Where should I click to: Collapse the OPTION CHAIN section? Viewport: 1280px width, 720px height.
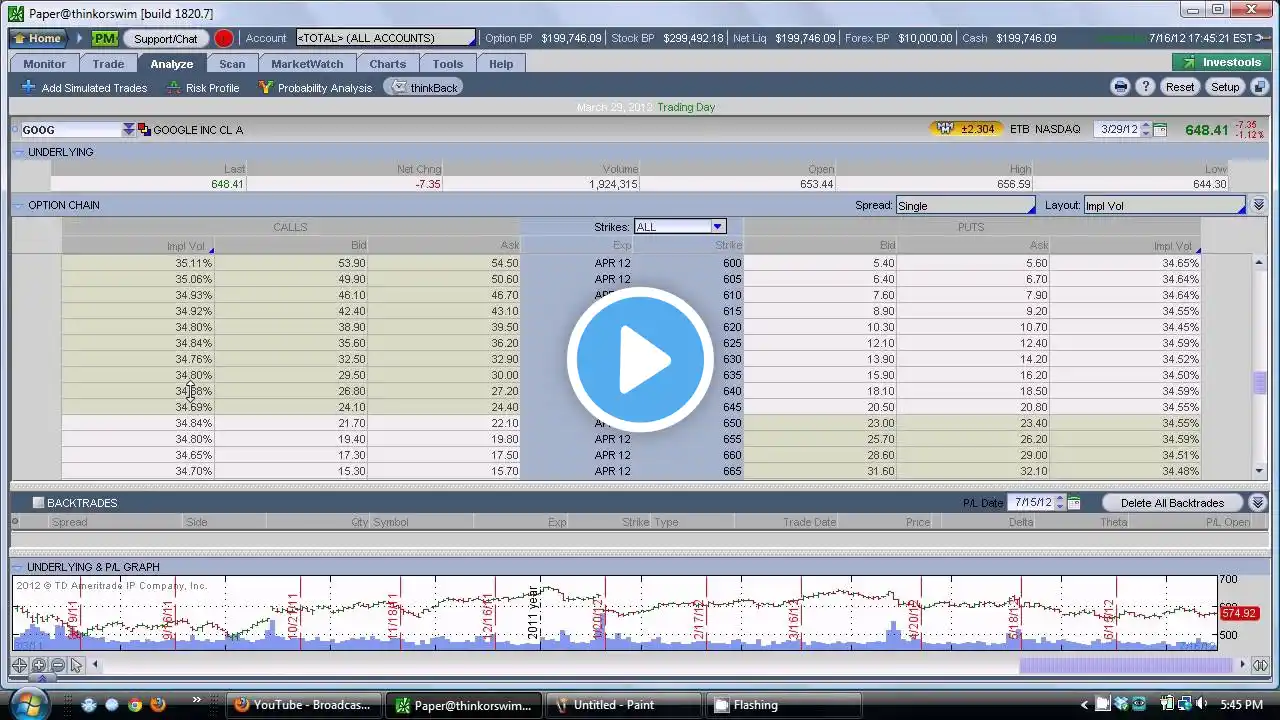click(19, 205)
